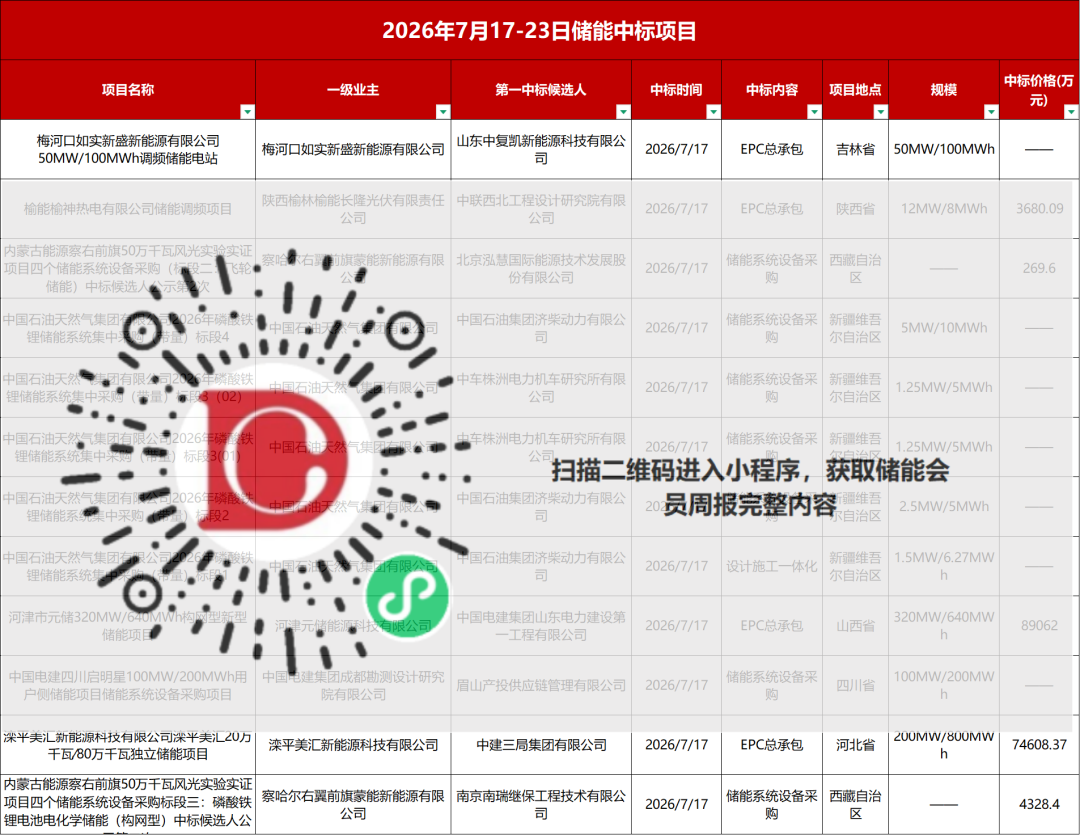Select the 察哈尔右翼前旗蒙能新能源有限公司 cell in the last row
The image size is (1080, 835).
pyautogui.click(x=353, y=805)
